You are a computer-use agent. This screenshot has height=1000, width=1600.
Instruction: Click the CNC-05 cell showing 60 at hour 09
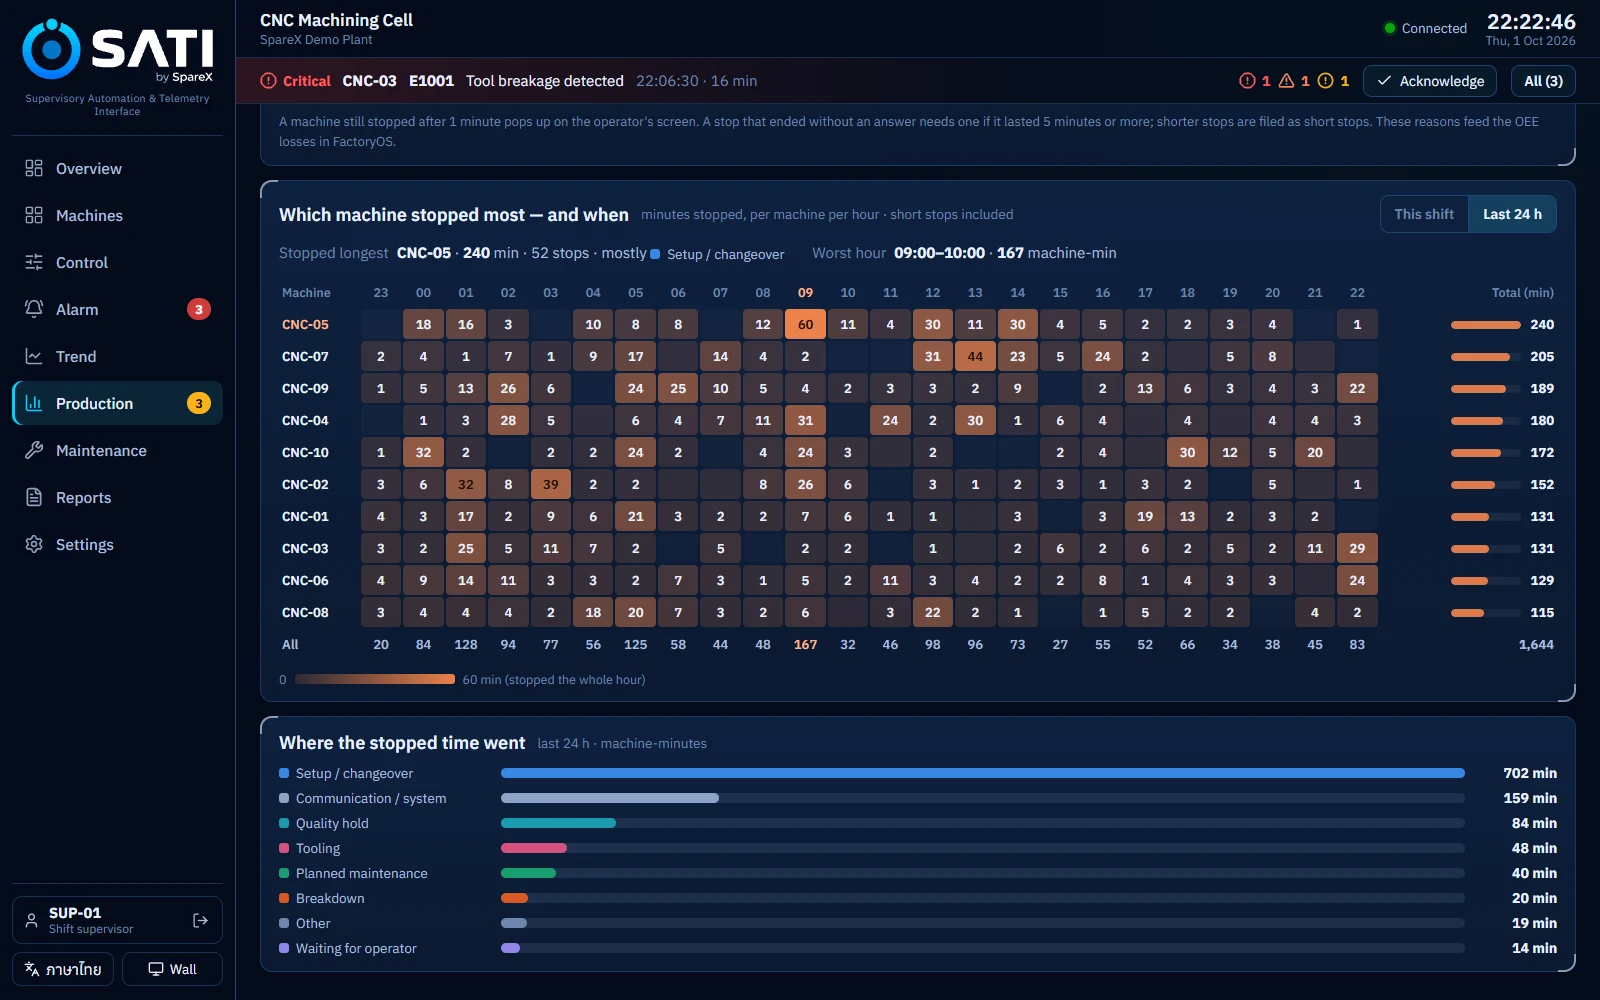pyautogui.click(x=805, y=324)
